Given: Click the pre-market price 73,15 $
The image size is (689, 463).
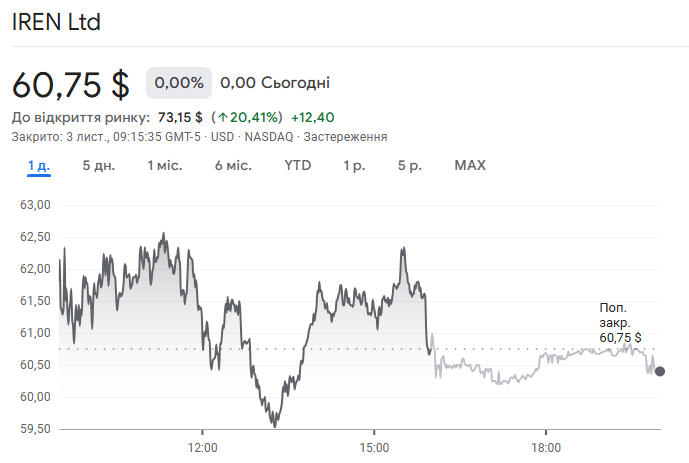Looking at the screenshot, I should [180, 117].
